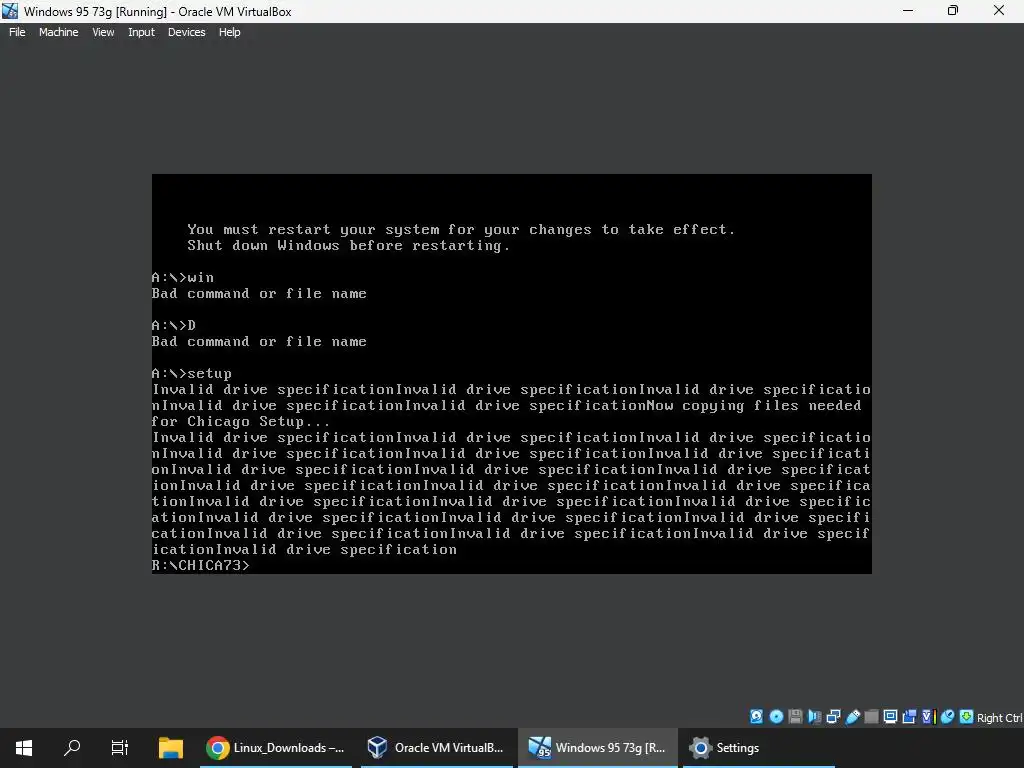Click the USB devices status icon

point(853,716)
